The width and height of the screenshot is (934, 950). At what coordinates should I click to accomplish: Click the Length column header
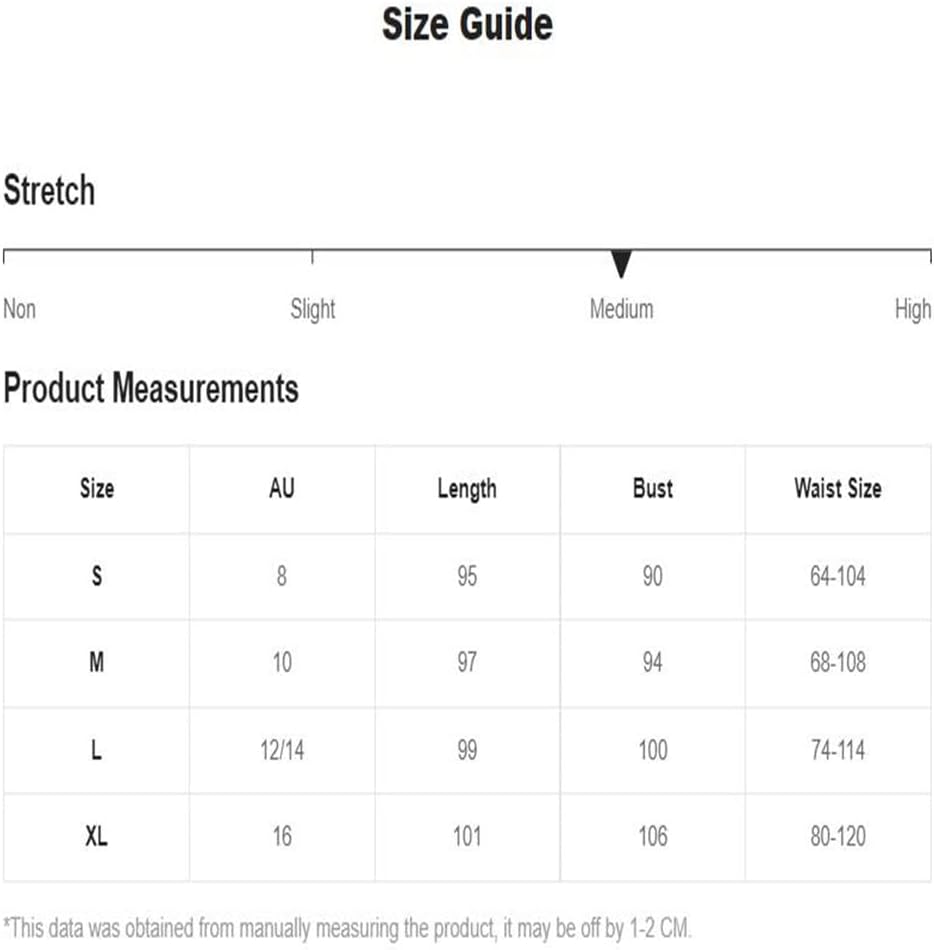467,490
